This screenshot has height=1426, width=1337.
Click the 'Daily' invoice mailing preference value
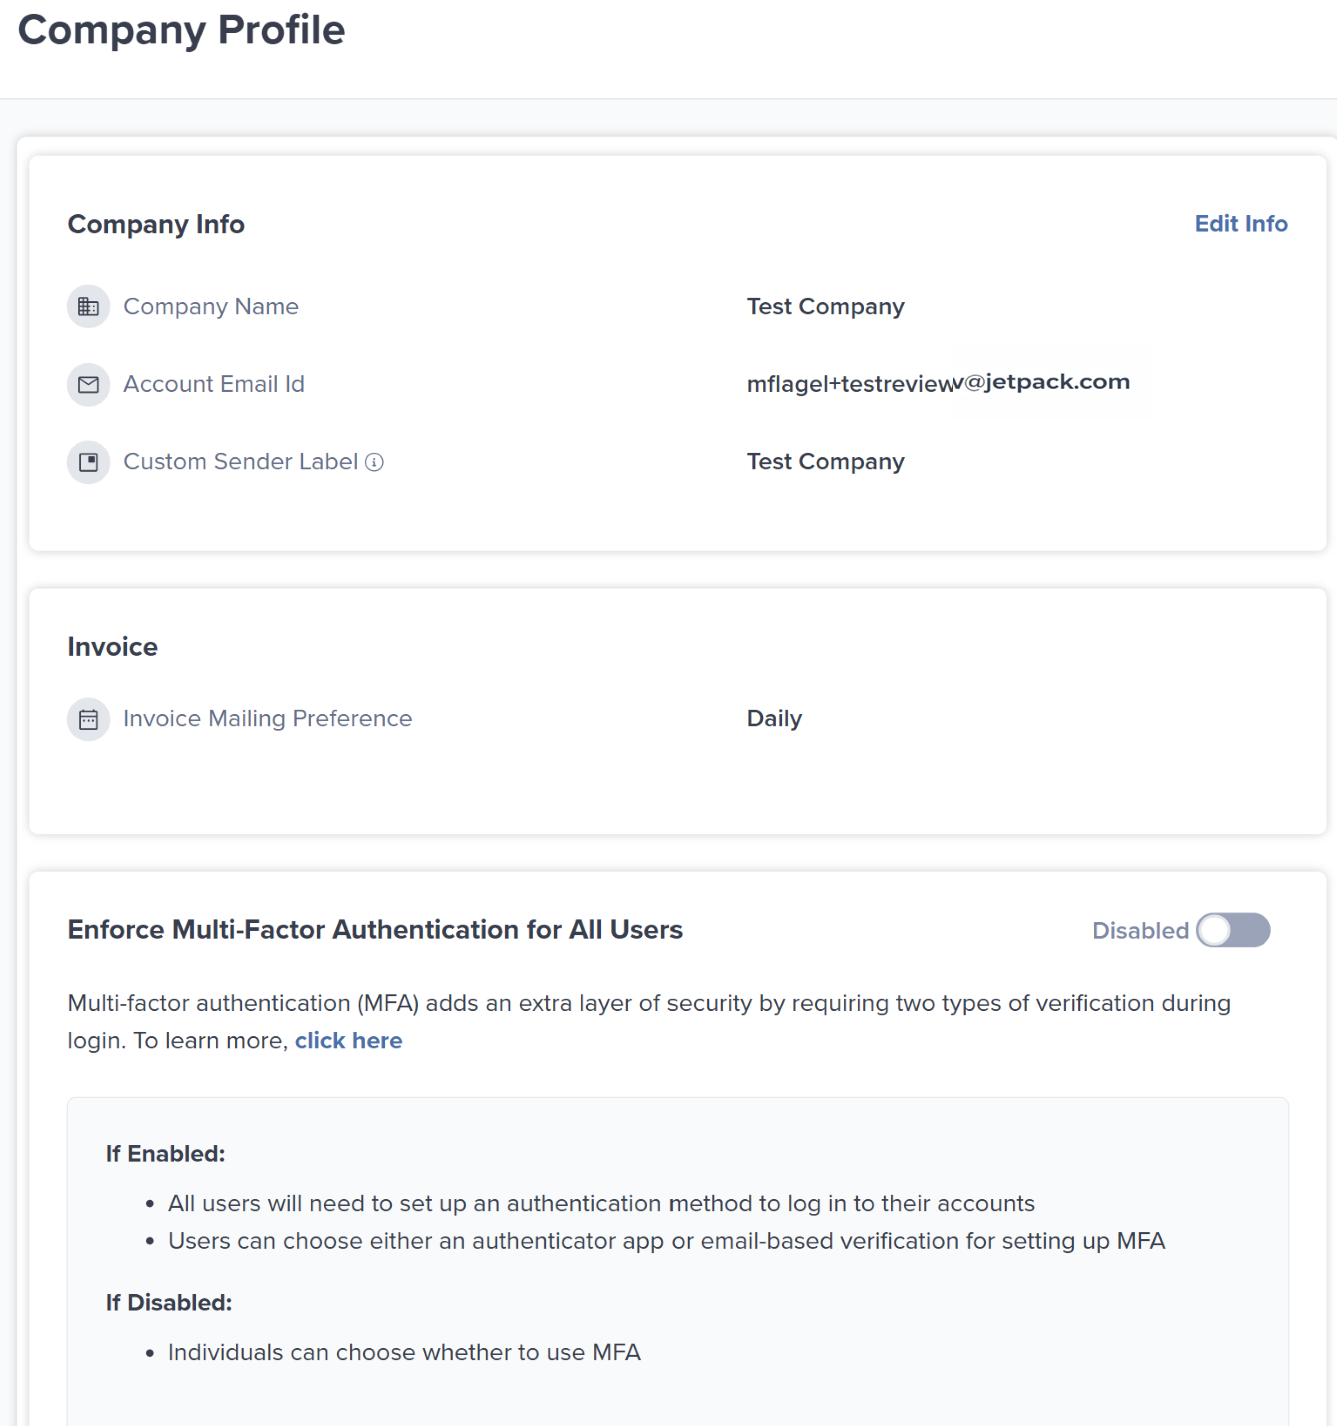click(x=774, y=718)
